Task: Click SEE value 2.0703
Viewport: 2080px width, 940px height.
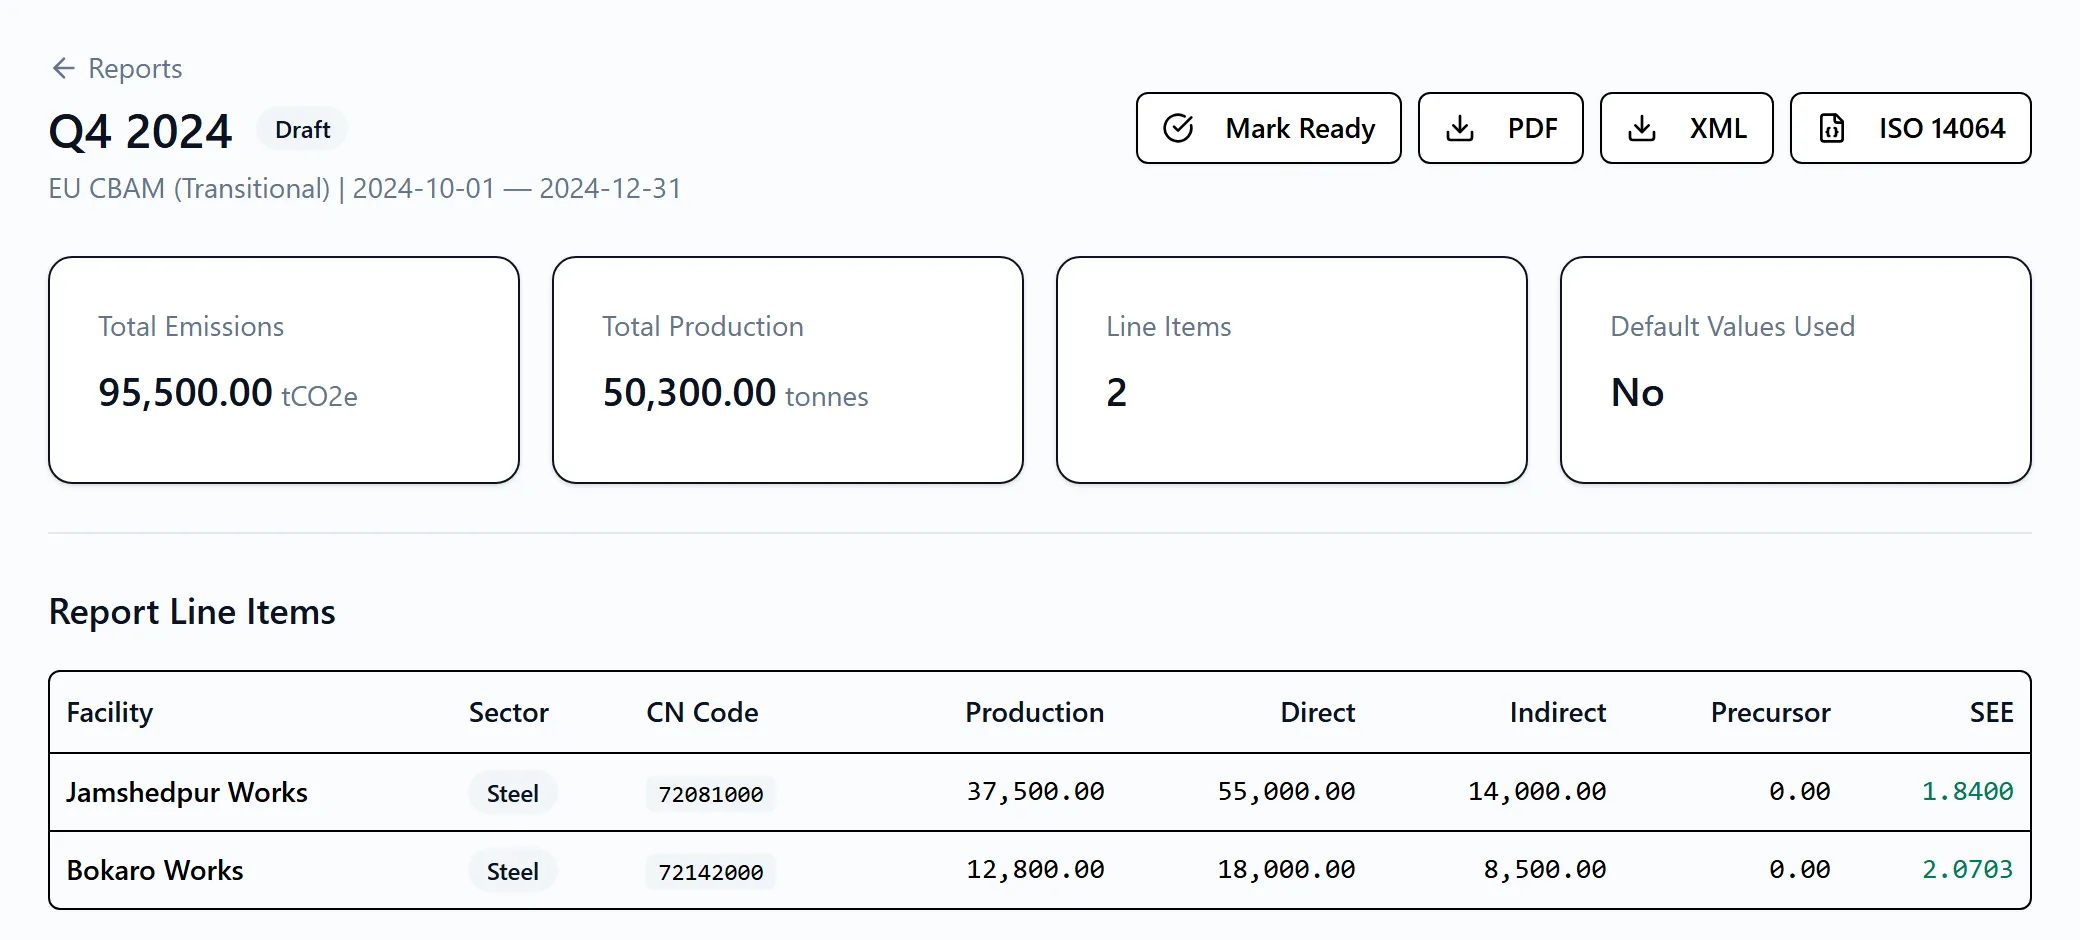Action: [1967, 870]
